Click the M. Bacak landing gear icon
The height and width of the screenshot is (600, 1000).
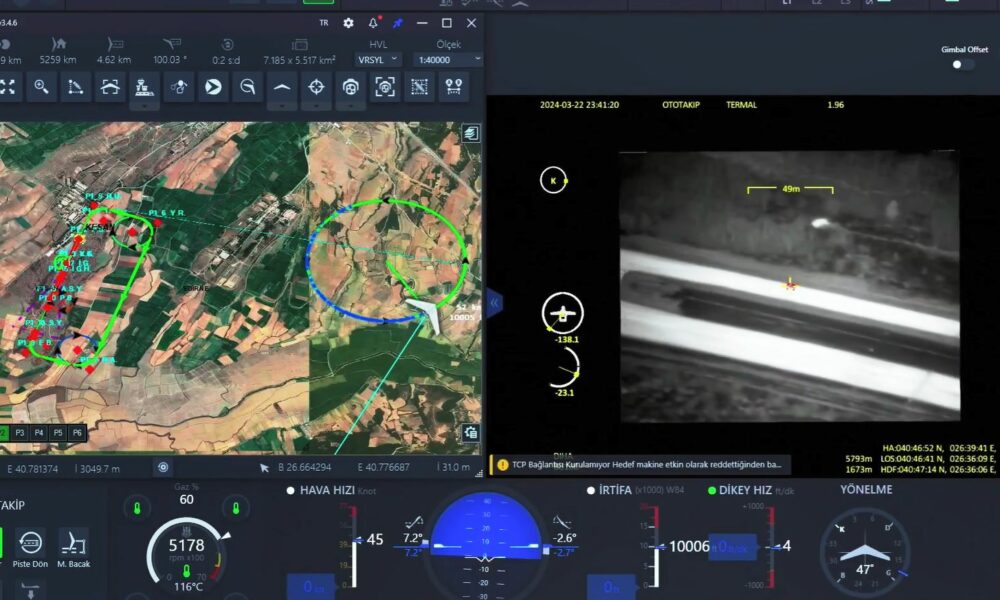click(73, 544)
